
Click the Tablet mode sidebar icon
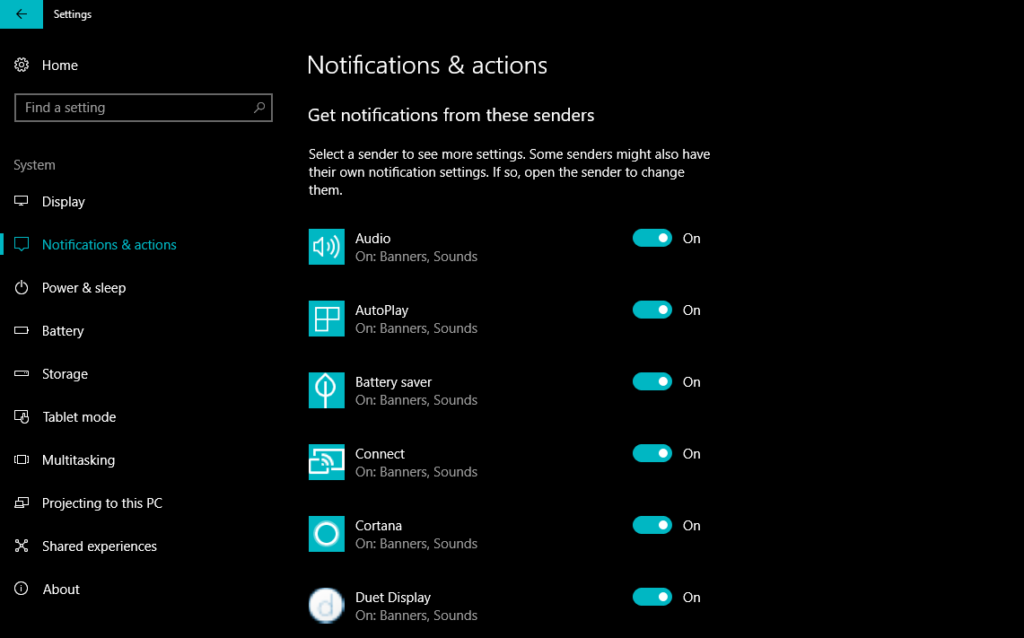click(21, 417)
